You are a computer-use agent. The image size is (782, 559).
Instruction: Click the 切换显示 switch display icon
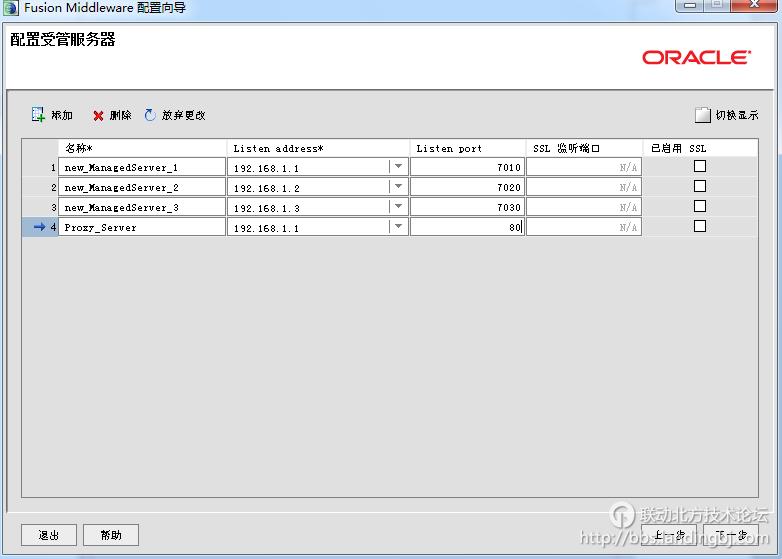(x=703, y=115)
